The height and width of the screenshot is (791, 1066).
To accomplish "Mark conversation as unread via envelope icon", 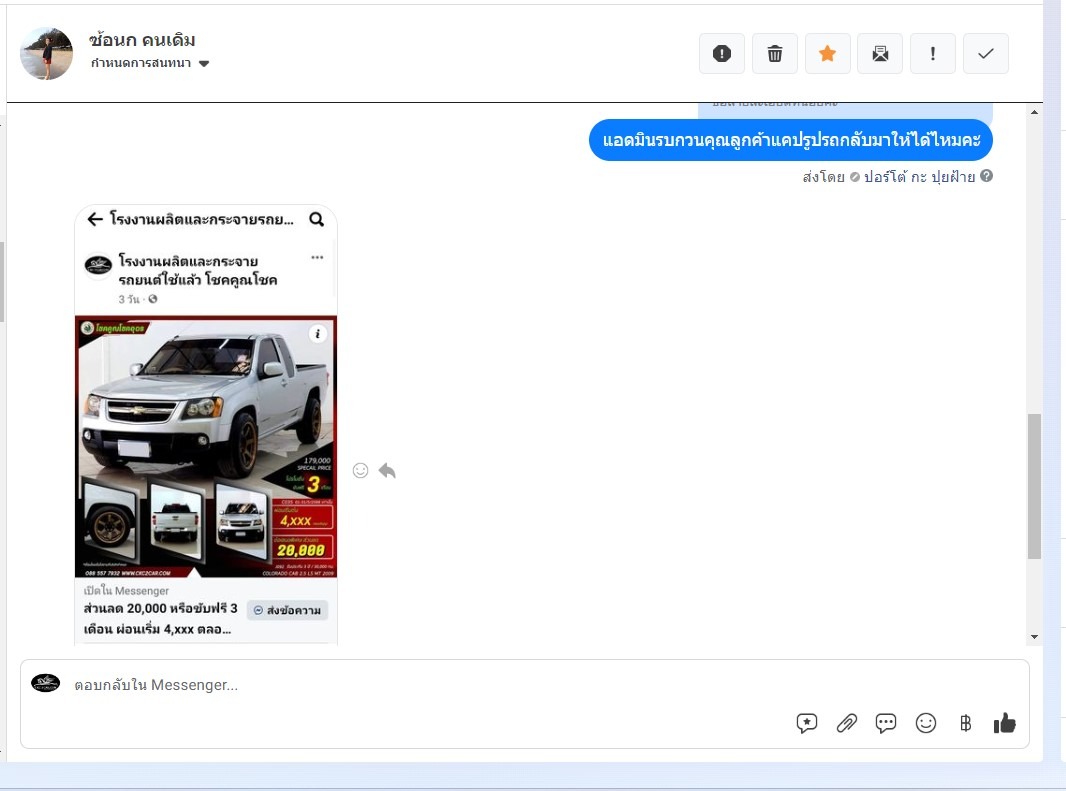I will 880,54.
